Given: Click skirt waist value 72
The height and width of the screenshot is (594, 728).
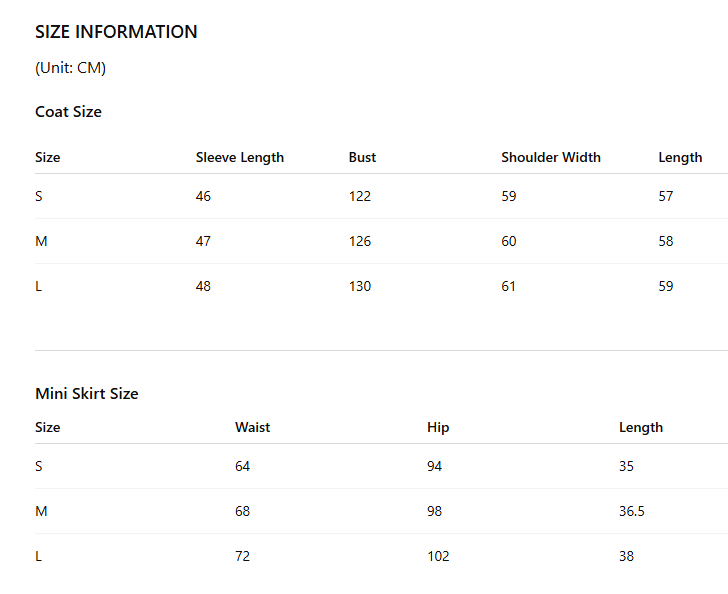Looking at the screenshot, I should [242, 556].
